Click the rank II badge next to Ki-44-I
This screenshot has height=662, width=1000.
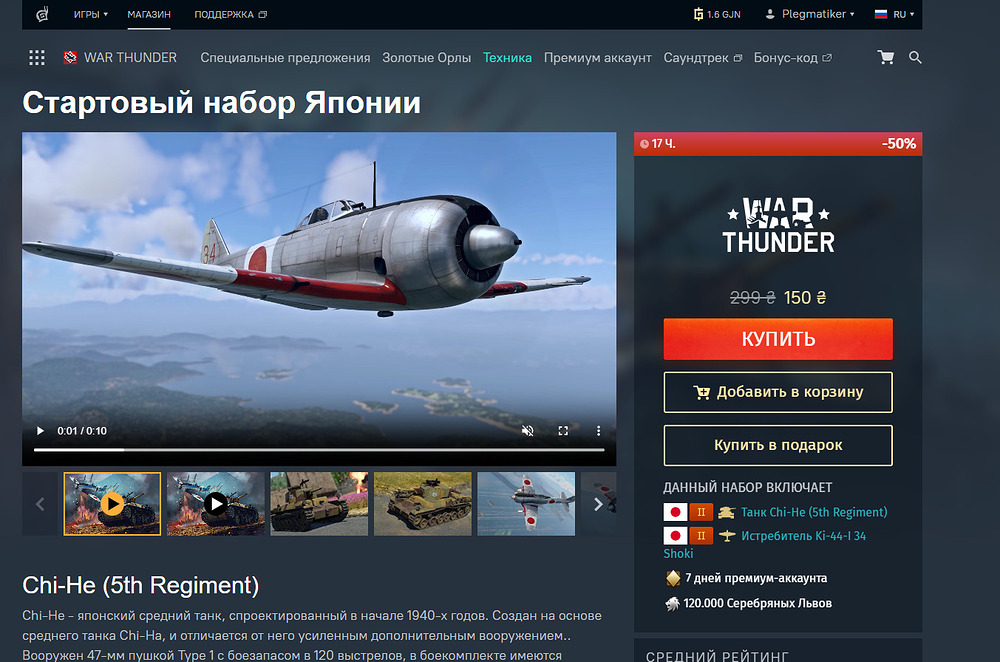click(701, 536)
